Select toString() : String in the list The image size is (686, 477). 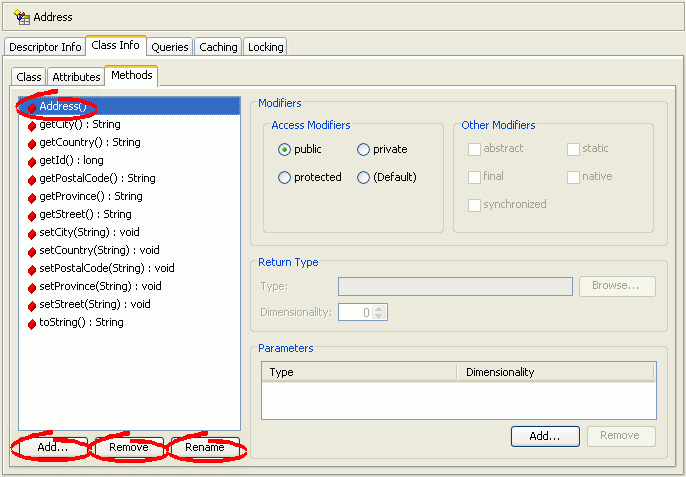(81, 323)
